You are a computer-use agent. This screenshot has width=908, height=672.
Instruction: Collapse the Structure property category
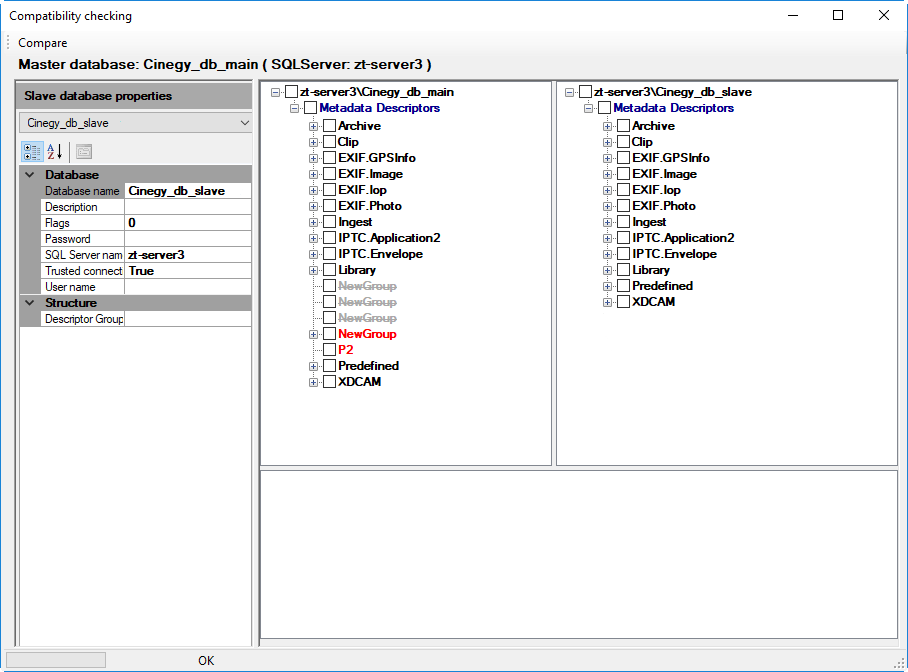[31, 302]
